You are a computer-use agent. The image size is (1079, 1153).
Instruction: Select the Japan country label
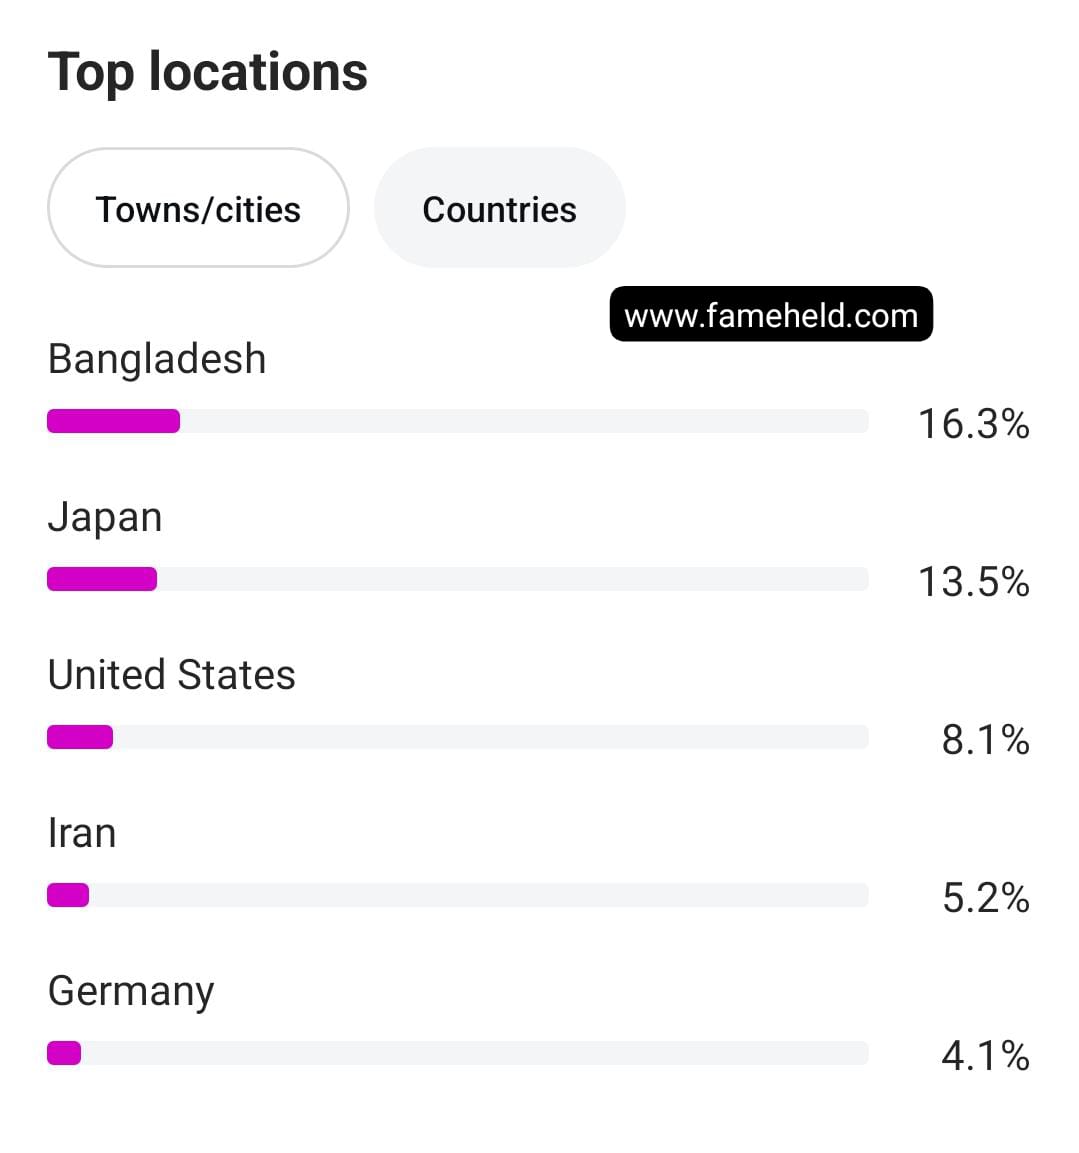click(105, 517)
